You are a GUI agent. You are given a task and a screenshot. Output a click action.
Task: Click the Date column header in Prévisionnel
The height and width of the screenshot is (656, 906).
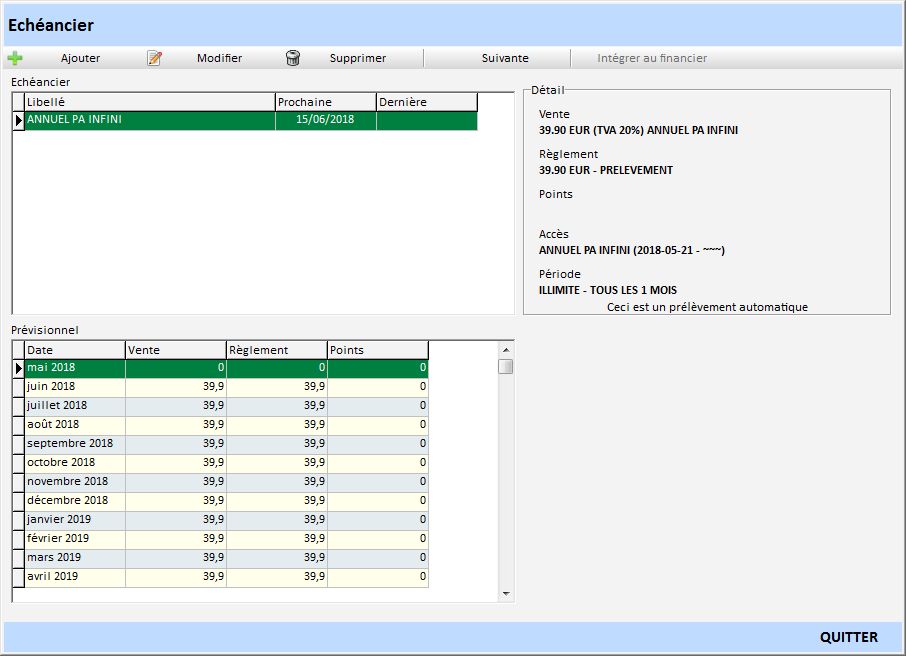[x=75, y=350]
